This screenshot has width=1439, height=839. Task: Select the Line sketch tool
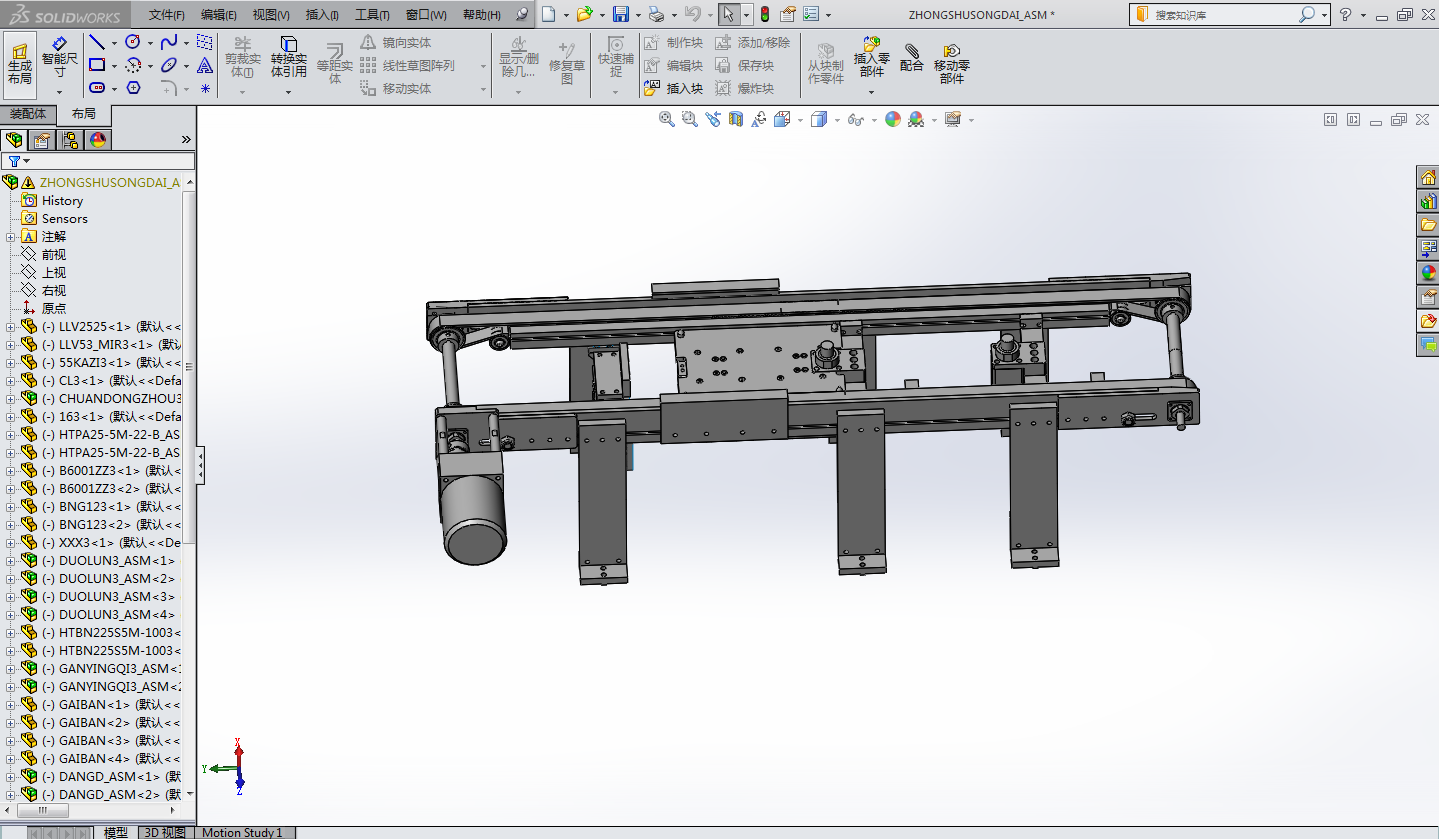97,42
